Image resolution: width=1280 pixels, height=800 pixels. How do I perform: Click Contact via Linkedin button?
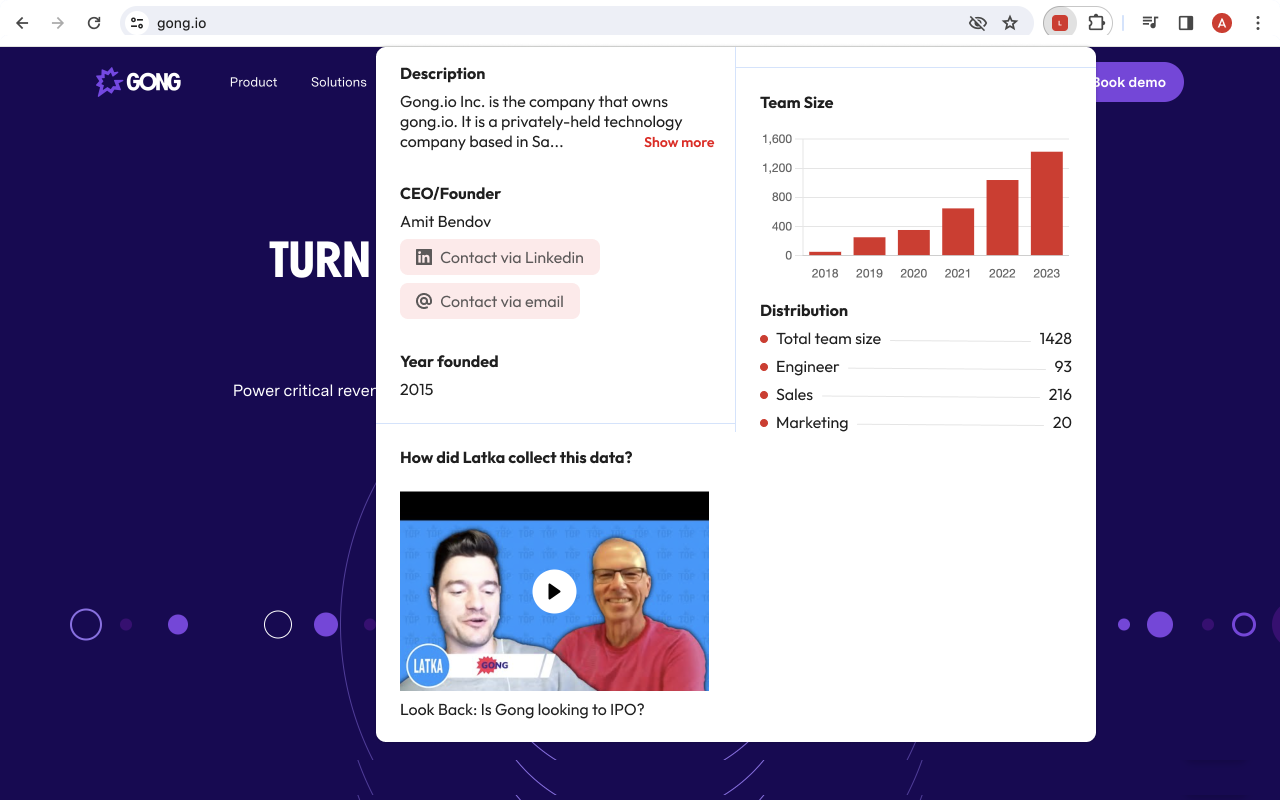(x=500, y=257)
